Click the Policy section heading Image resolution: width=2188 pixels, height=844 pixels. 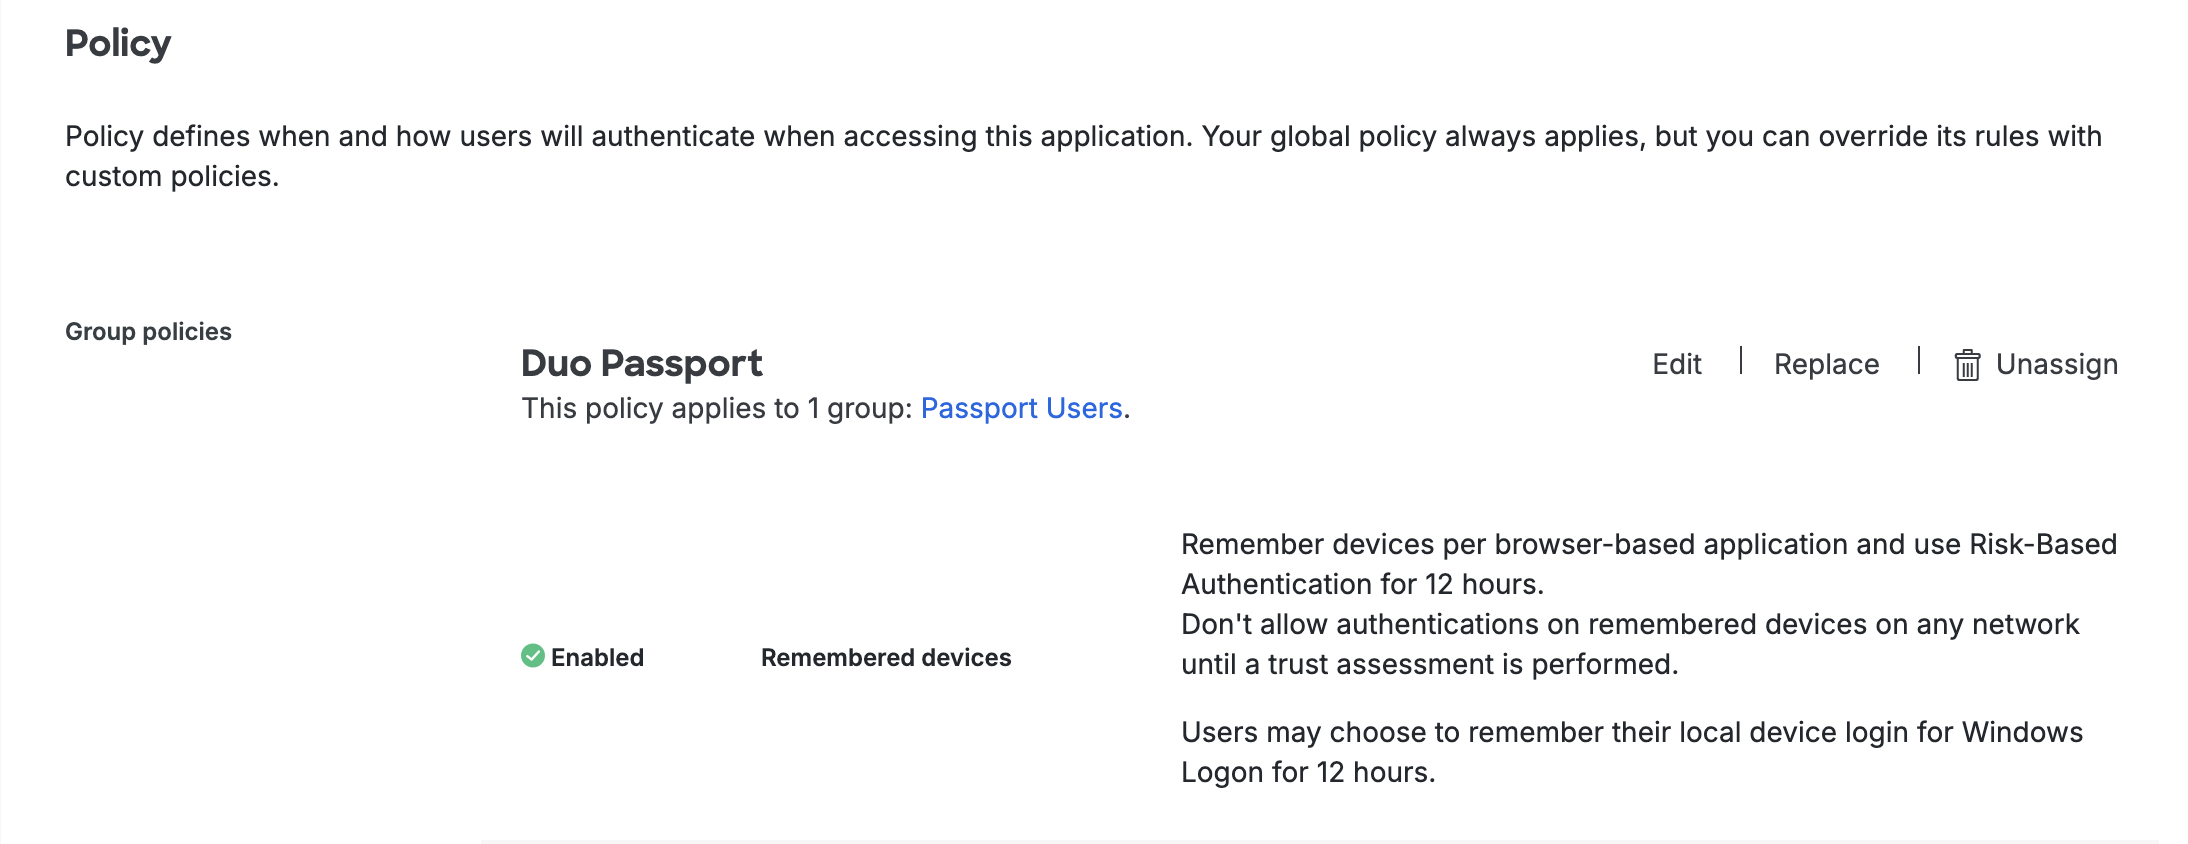[118, 43]
